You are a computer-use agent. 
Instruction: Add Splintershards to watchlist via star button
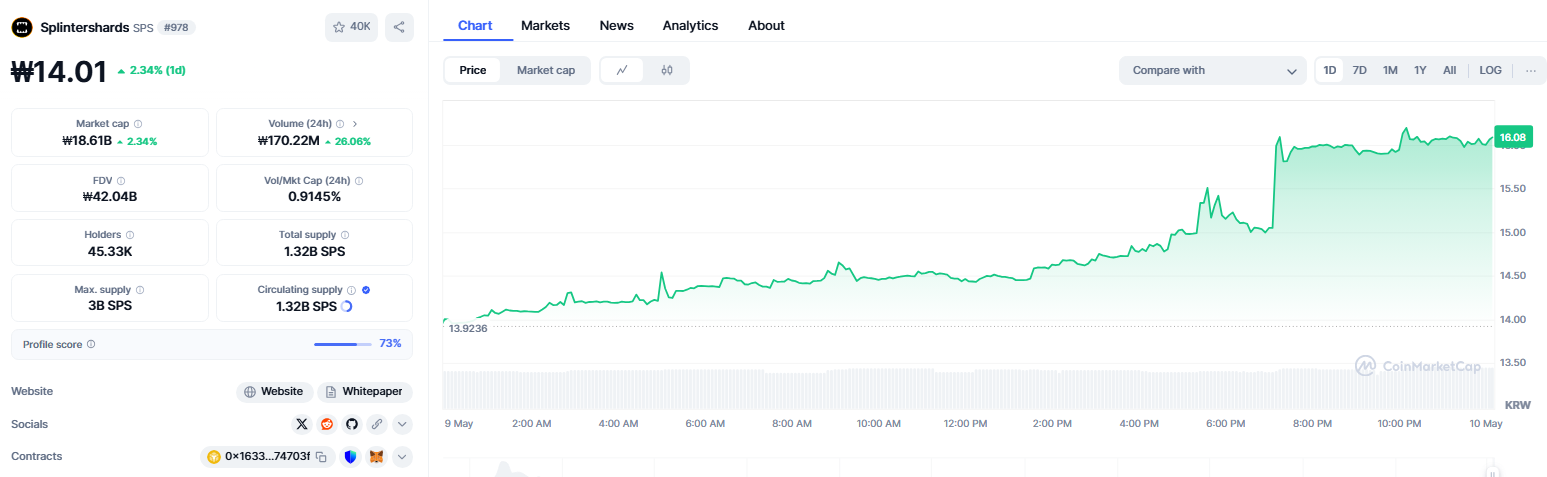pyautogui.click(x=351, y=27)
